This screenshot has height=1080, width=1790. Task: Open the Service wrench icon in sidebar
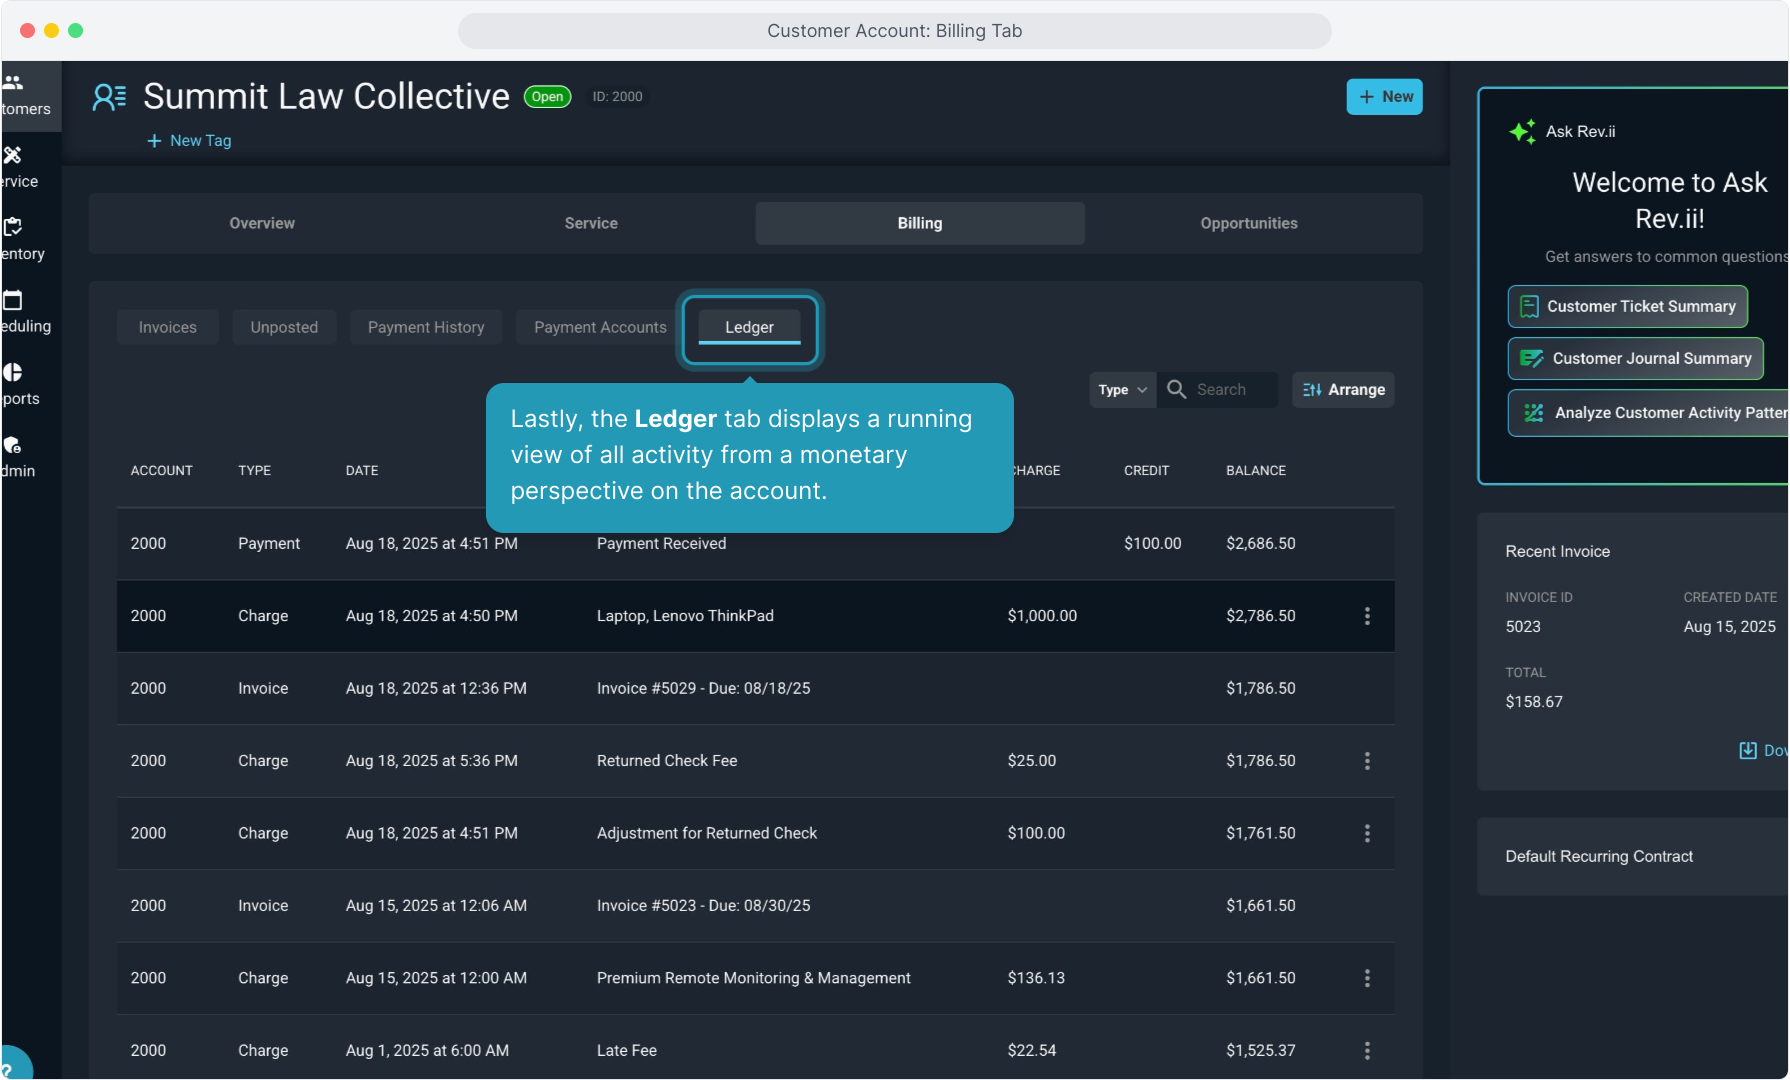13,155
